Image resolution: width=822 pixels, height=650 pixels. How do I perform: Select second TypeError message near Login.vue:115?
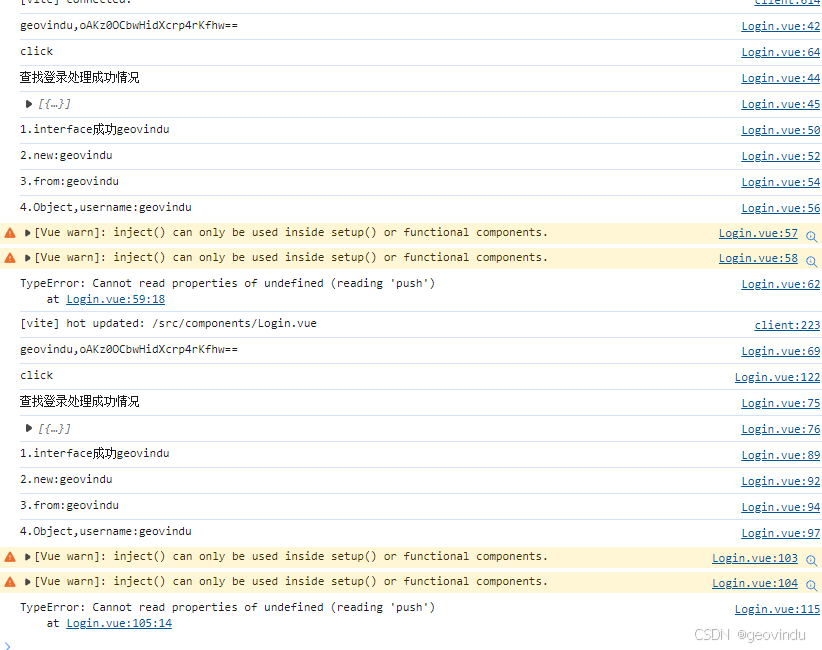pos(228,608)
